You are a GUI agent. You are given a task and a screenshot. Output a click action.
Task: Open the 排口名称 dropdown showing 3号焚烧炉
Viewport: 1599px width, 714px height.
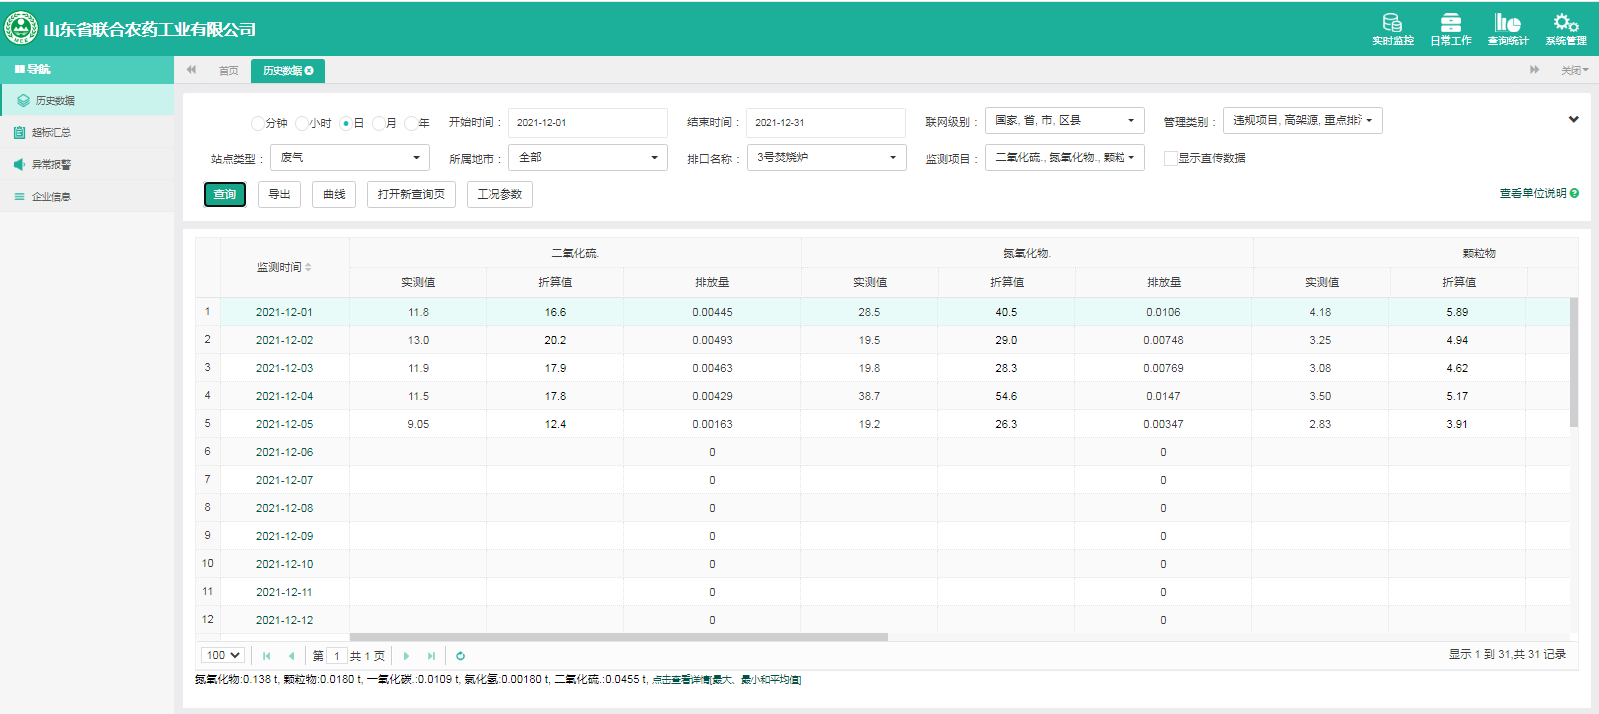click(826, 158)
